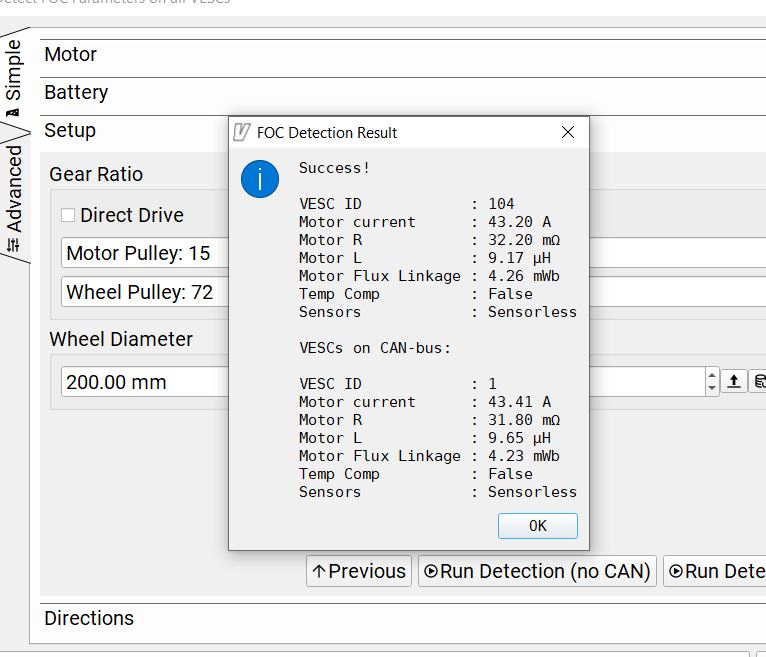766x657 pixels.
Task: Click the Wheel Diameter label
Action: (x=121, y=339)
